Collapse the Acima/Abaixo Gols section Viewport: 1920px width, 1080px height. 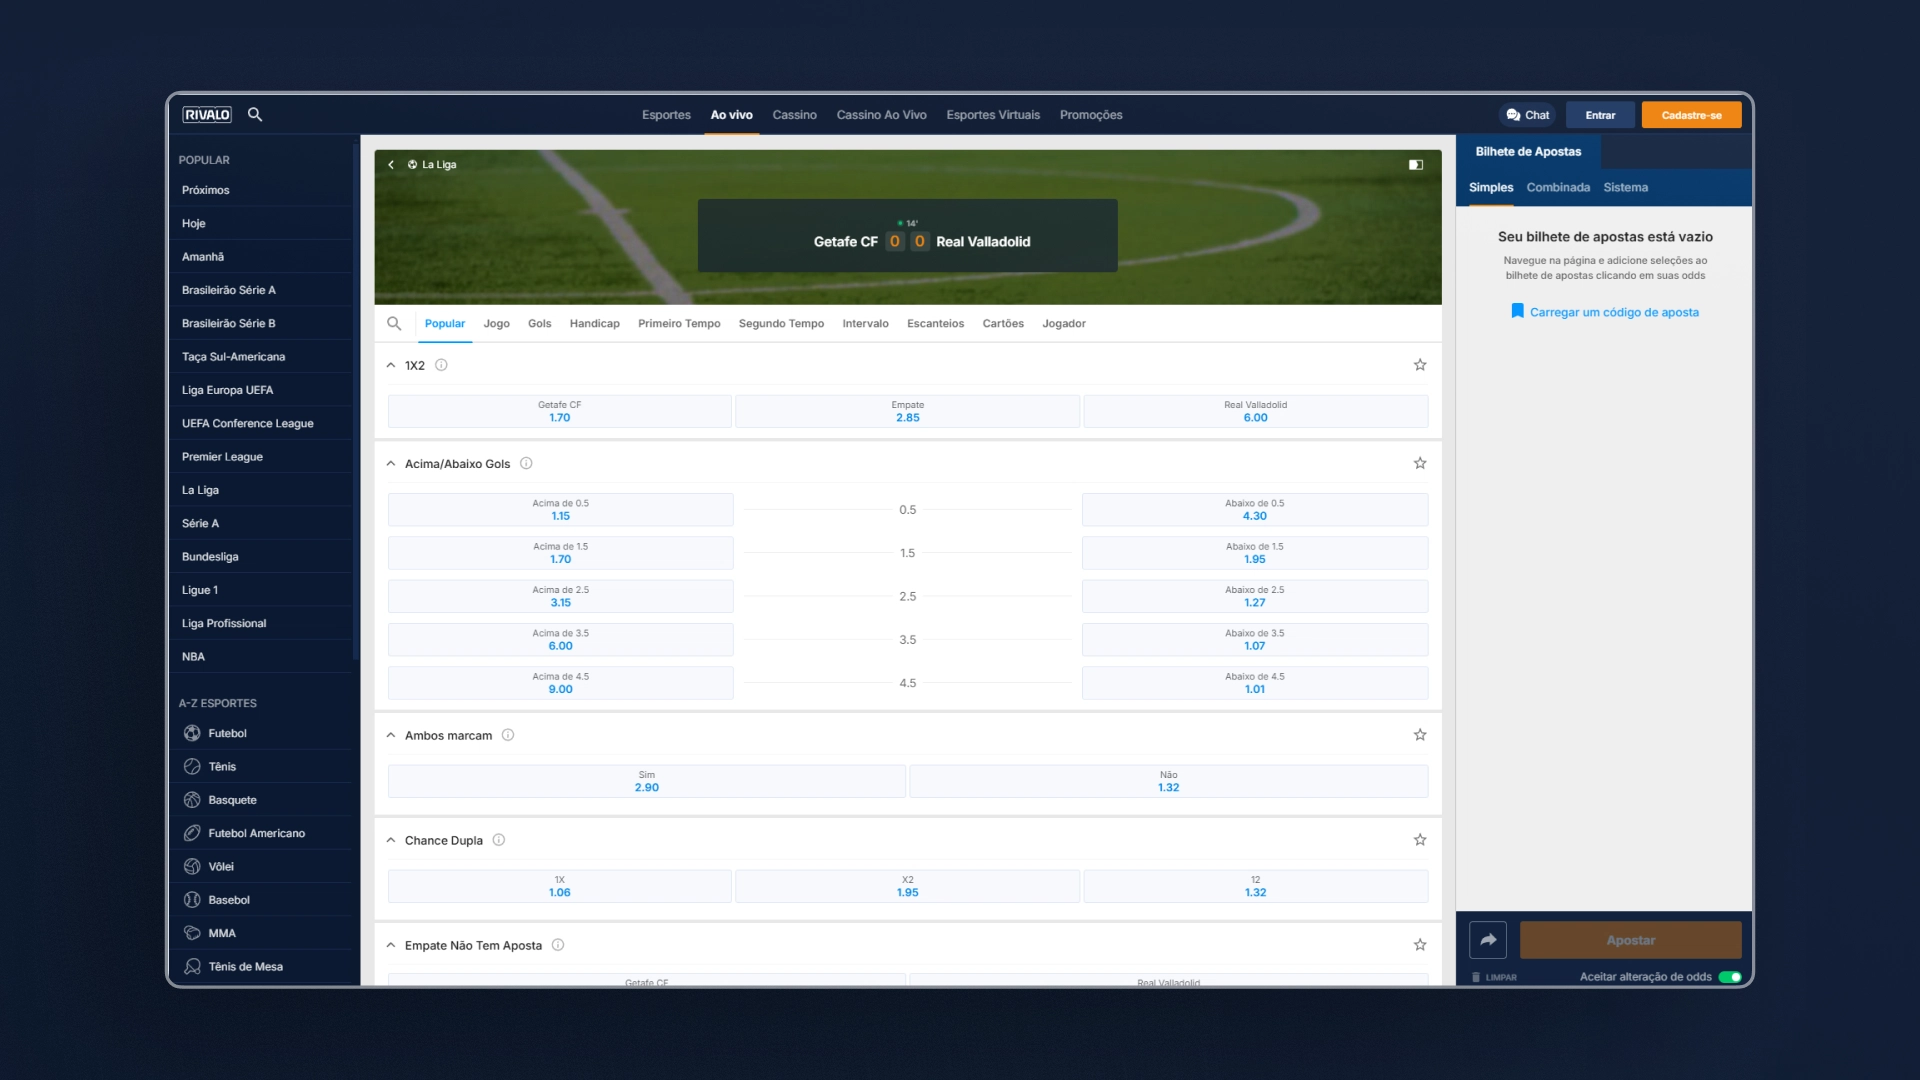point(390,463)
